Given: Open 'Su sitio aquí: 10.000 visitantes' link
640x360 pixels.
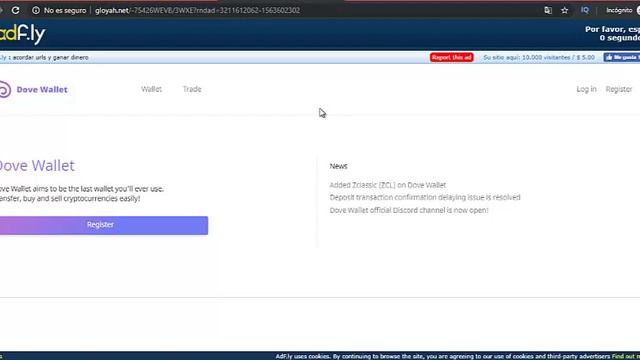Looking at the screenshot, I should (539, 58).
